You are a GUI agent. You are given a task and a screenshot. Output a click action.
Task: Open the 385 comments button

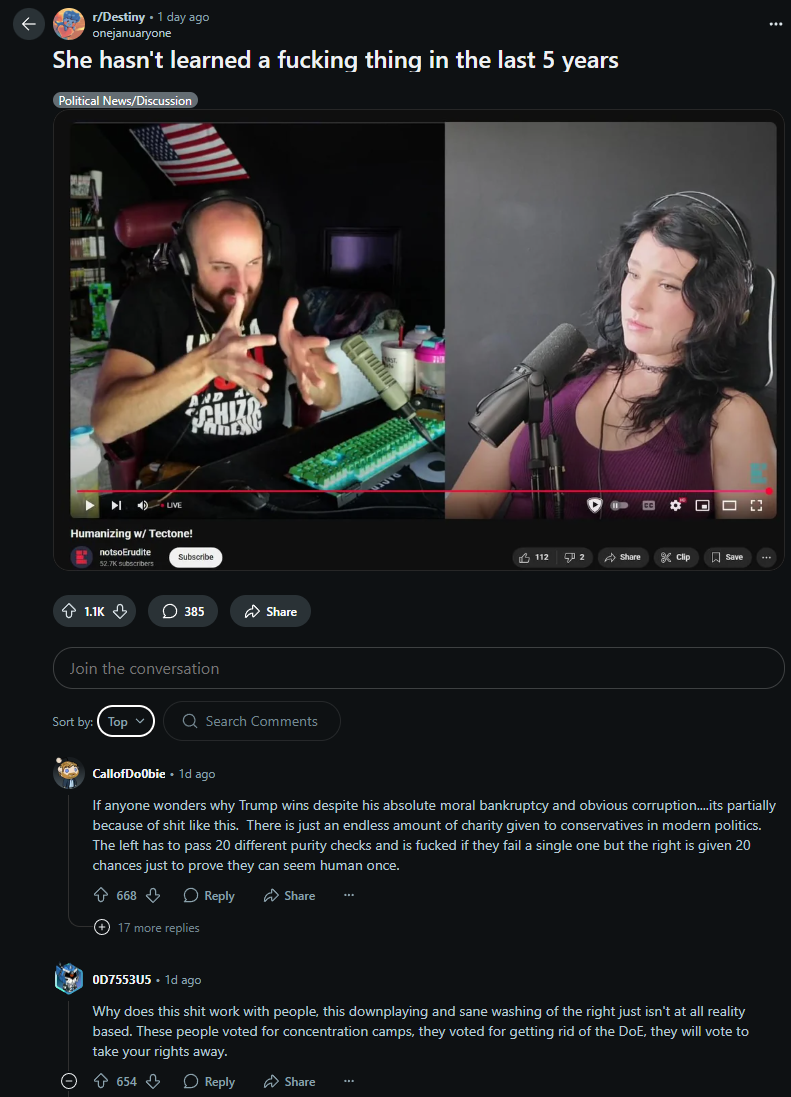click(183, 611)
